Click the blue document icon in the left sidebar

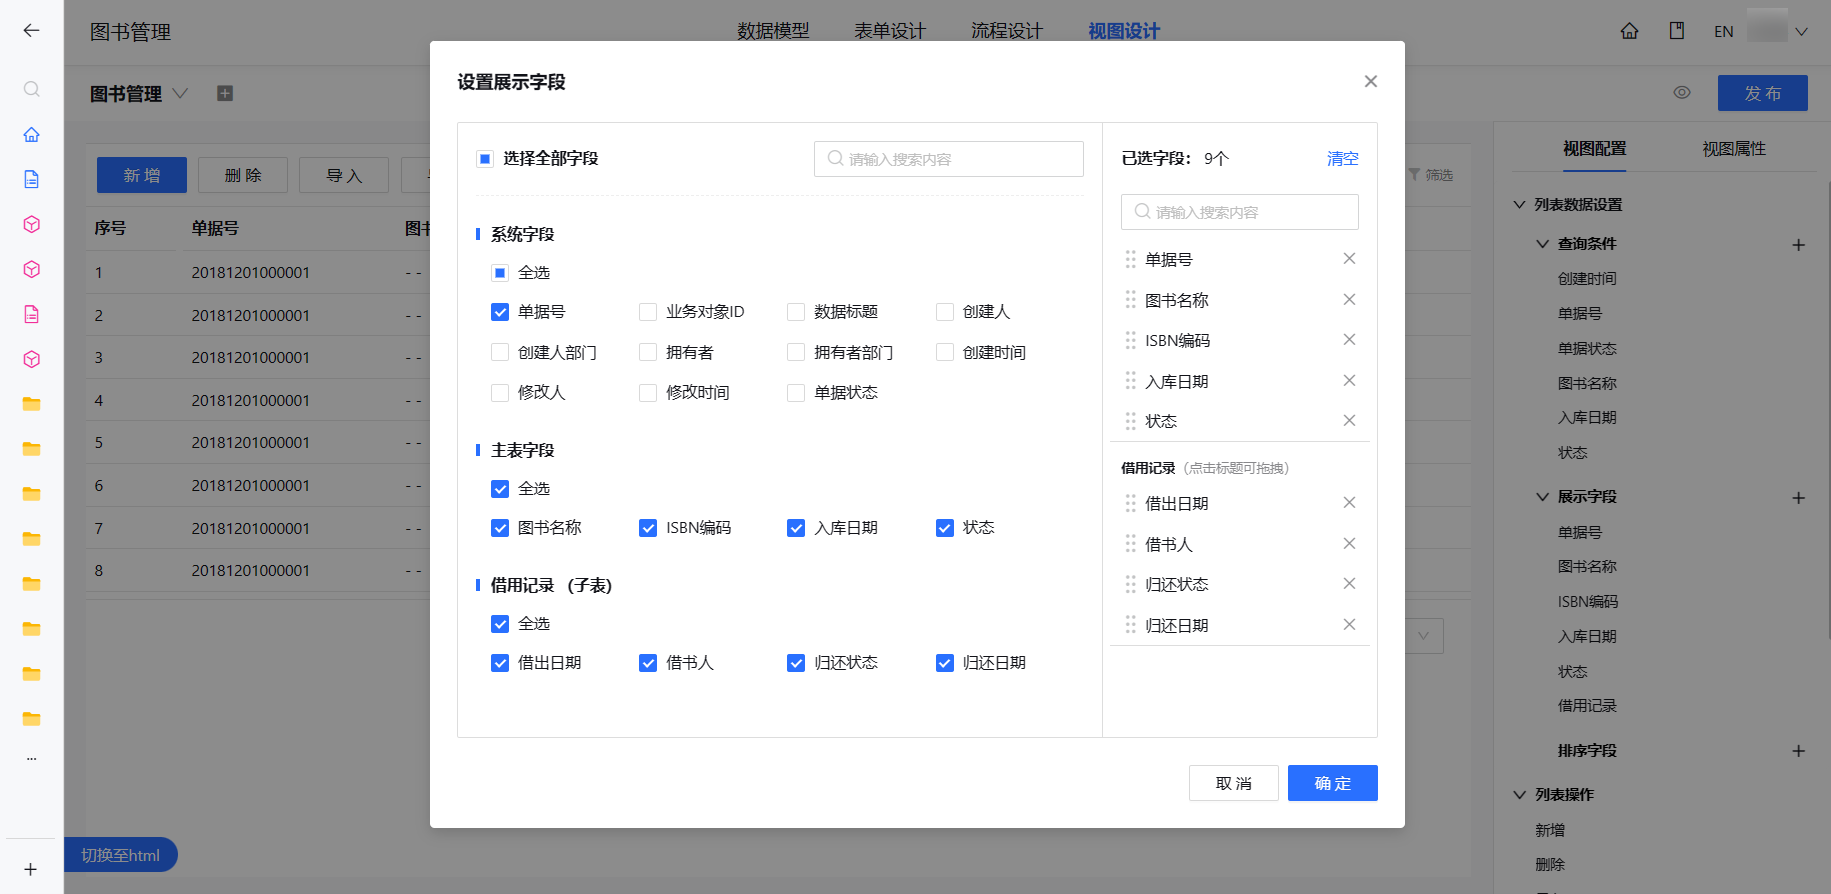[x=31, y=179]
